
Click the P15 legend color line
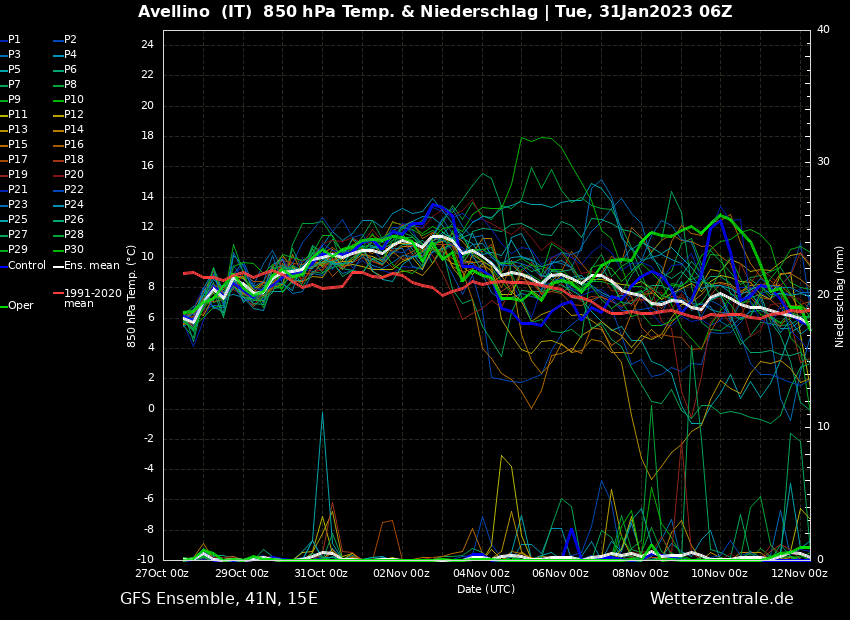[x=4, y=145]
